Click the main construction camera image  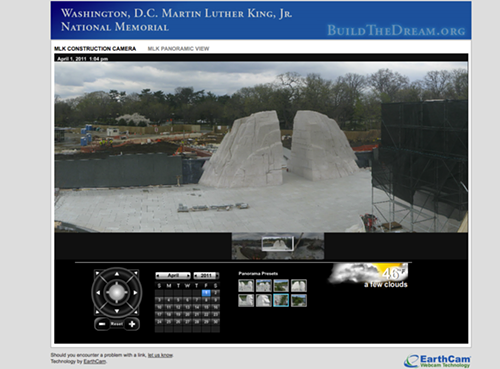[261, 147]
